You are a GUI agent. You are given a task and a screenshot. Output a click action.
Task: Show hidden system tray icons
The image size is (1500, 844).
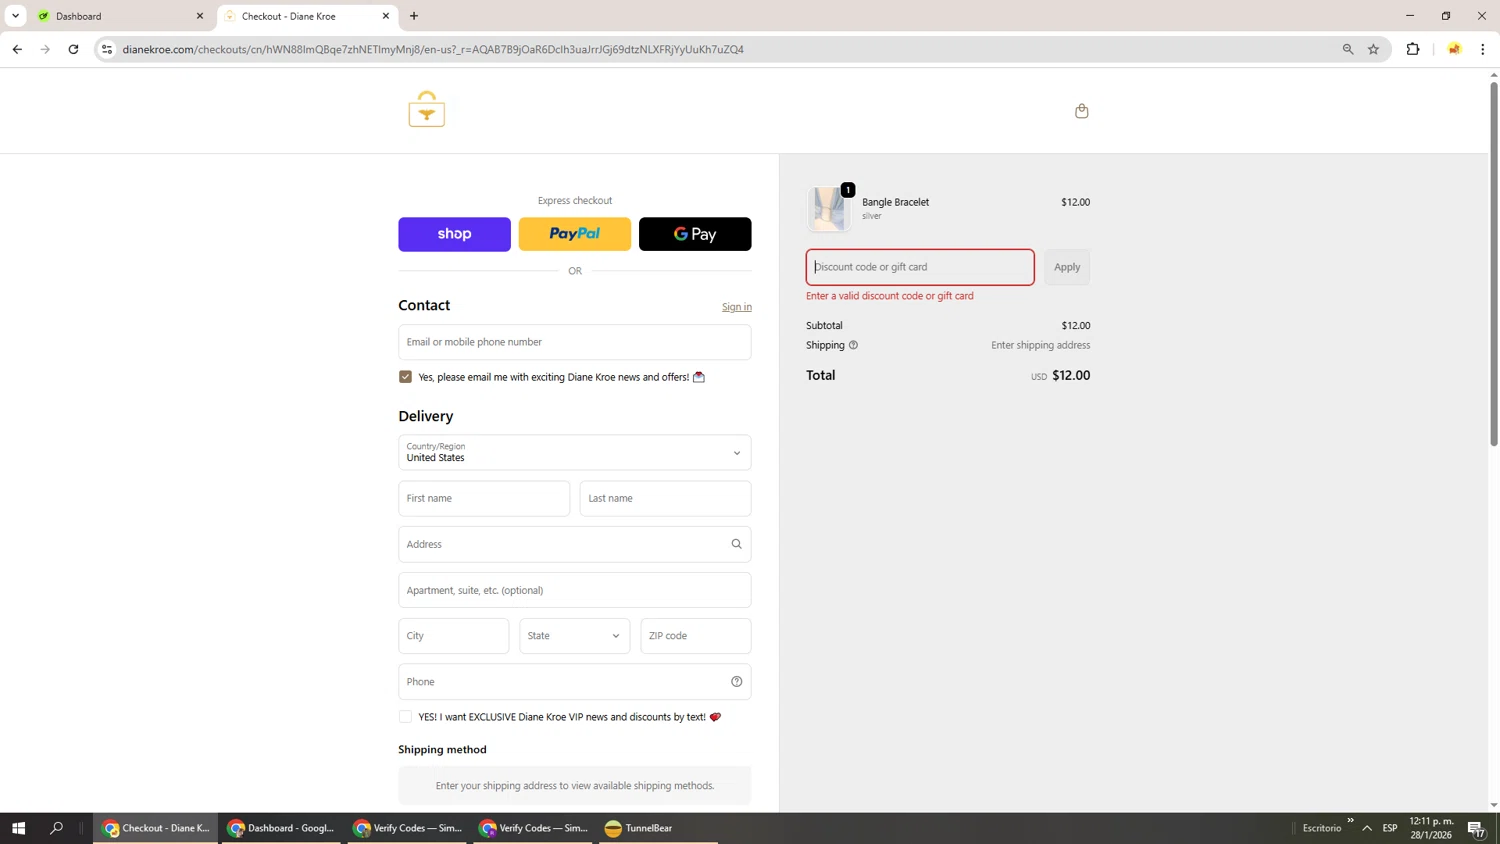click(x=1367, y=828)
